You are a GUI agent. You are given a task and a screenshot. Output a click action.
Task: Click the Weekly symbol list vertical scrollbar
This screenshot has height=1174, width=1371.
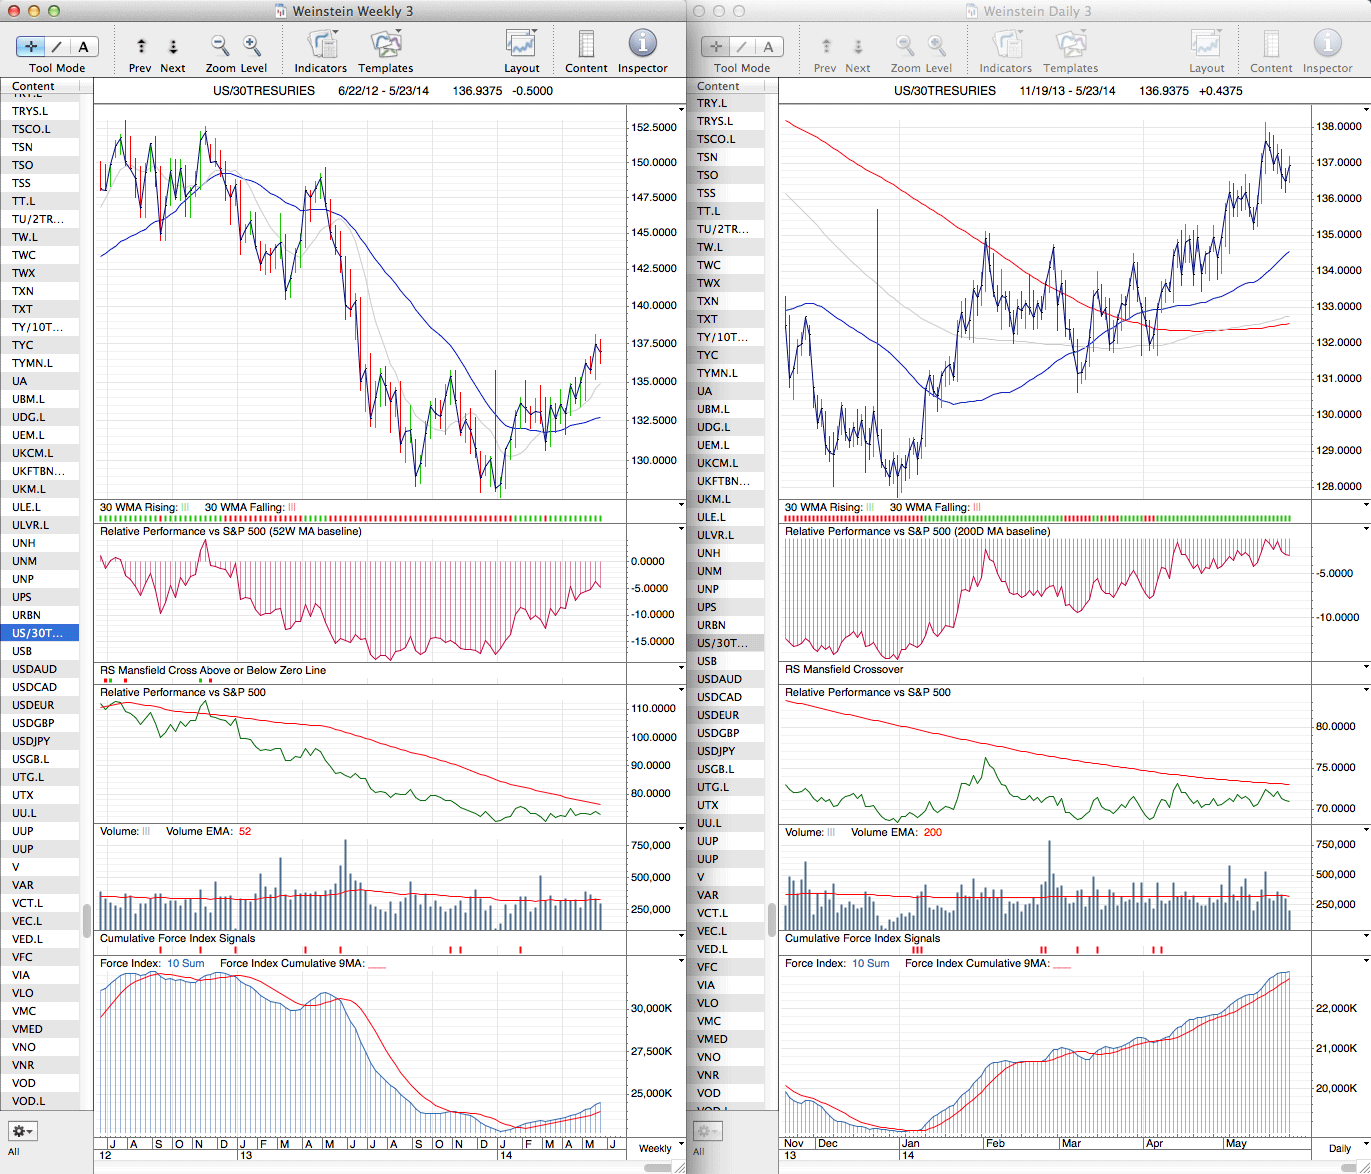87,920
